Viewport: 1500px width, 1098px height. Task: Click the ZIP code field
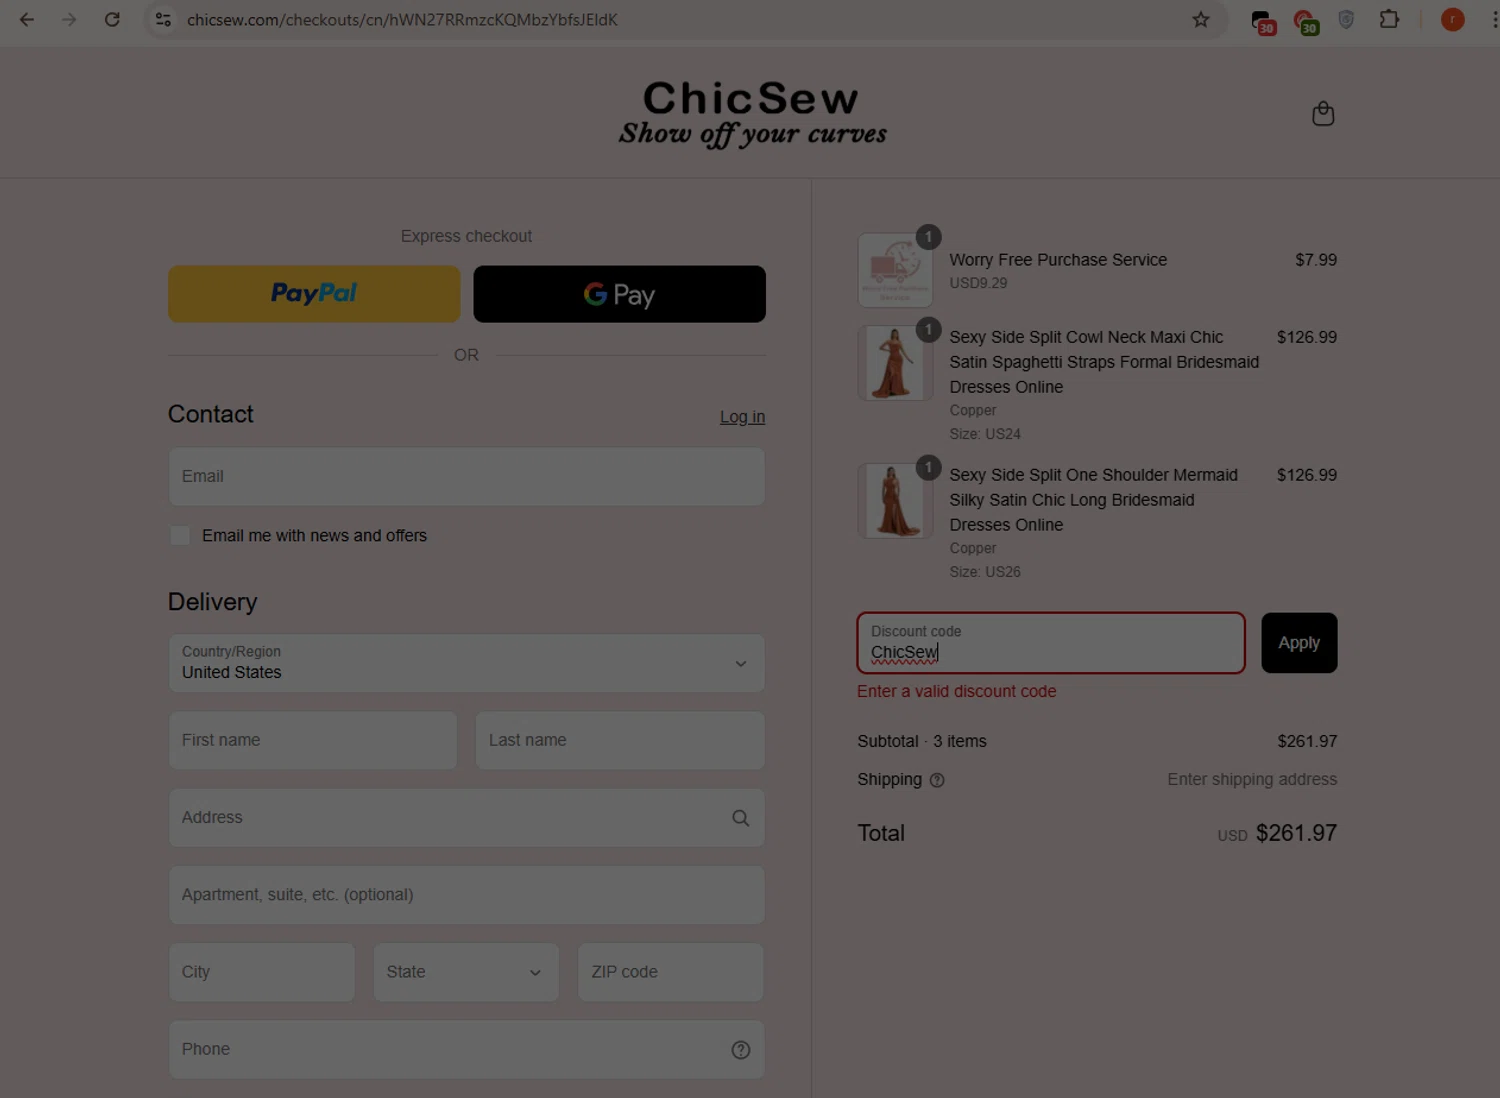tap(670, 972)
